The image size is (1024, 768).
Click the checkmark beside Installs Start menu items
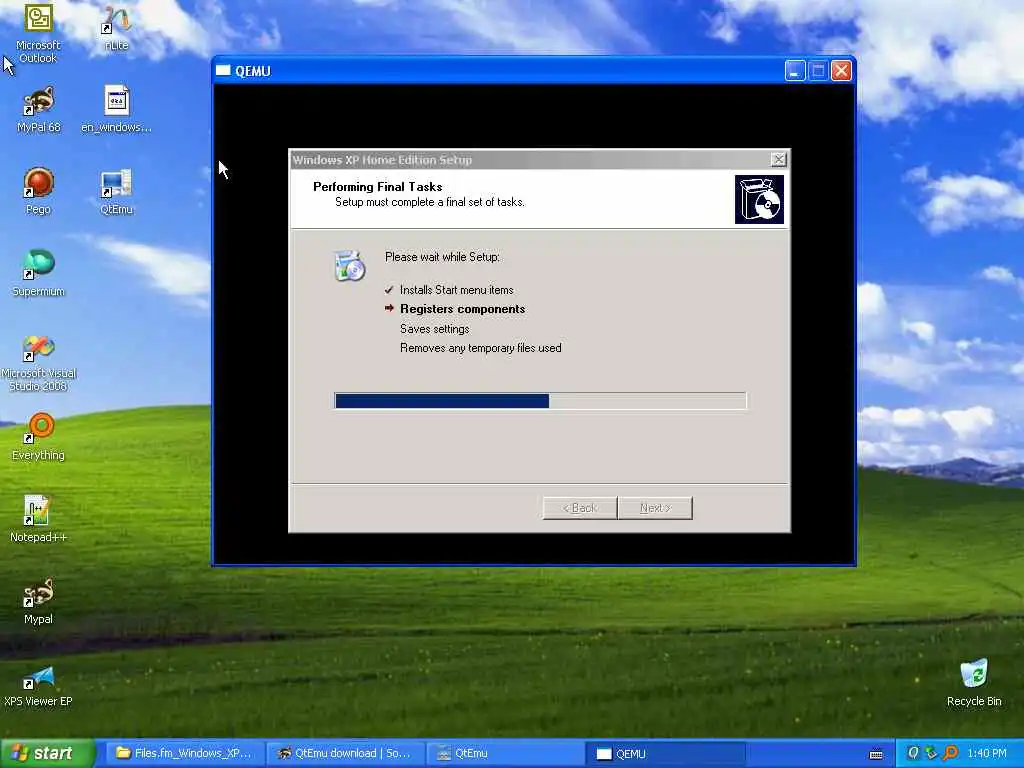[x=389, y=289]
